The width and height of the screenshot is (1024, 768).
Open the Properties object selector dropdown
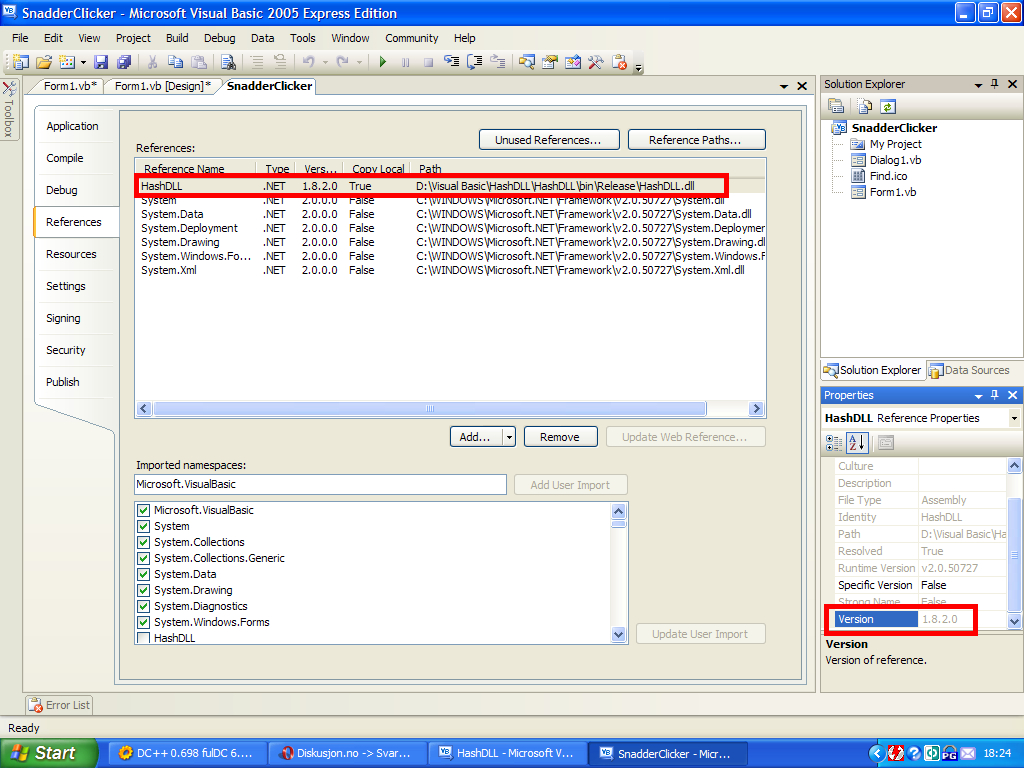[1014, 418]
